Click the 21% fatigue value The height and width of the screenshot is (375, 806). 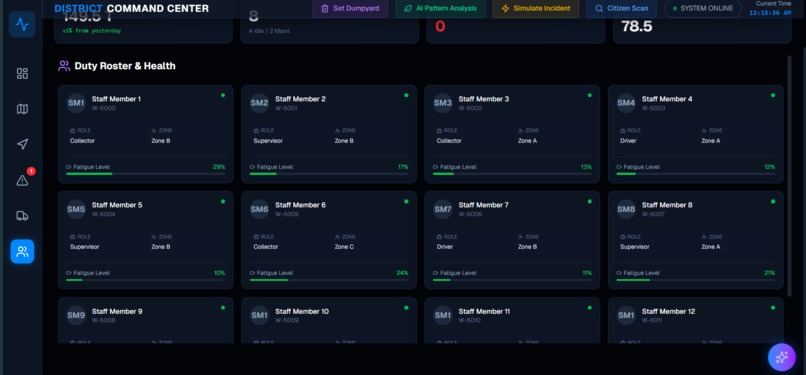point(770,273)
